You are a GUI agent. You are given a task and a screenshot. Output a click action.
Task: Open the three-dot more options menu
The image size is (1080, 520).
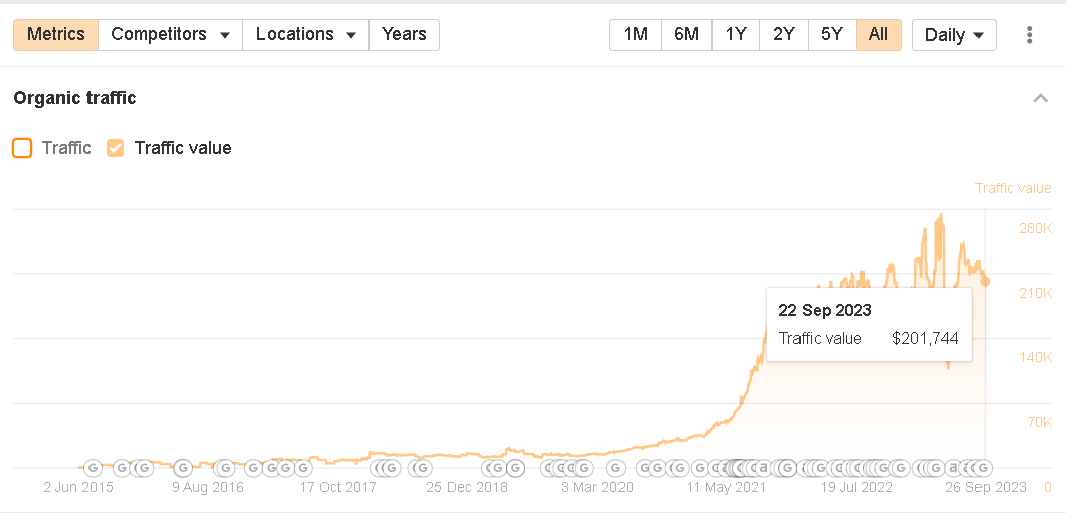(1029, 35)
